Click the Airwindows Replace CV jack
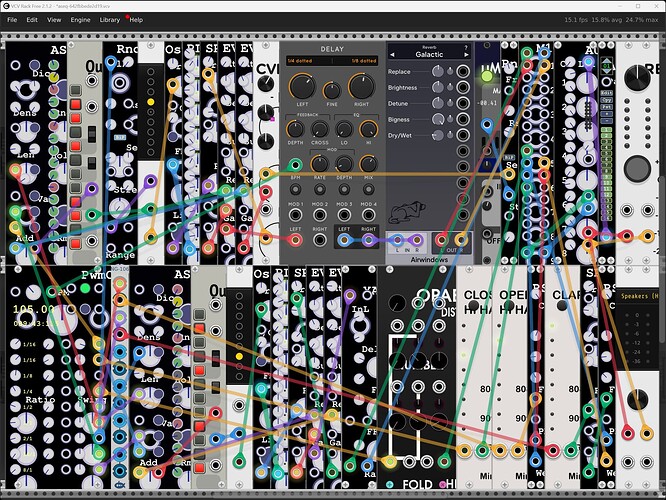666x500 pixels. [463, 71]
